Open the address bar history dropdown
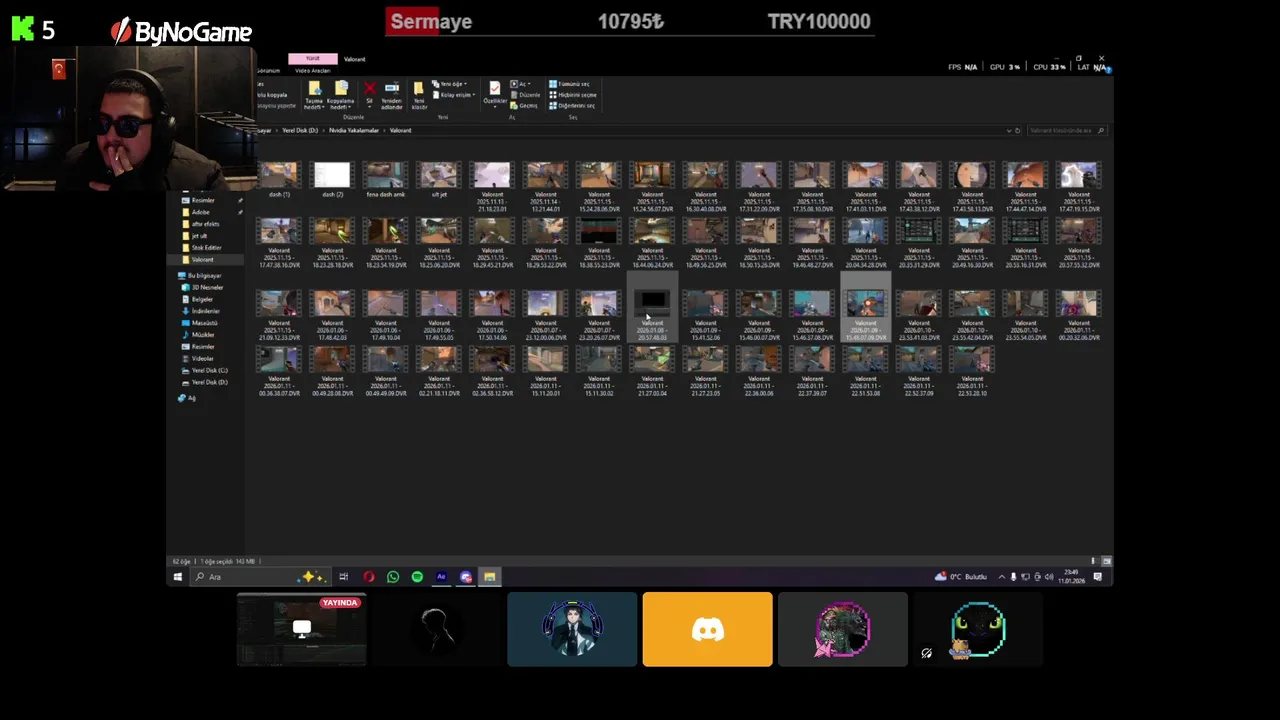The width and height of the screenshot is (1280, 720). (x=1008, y=130)
